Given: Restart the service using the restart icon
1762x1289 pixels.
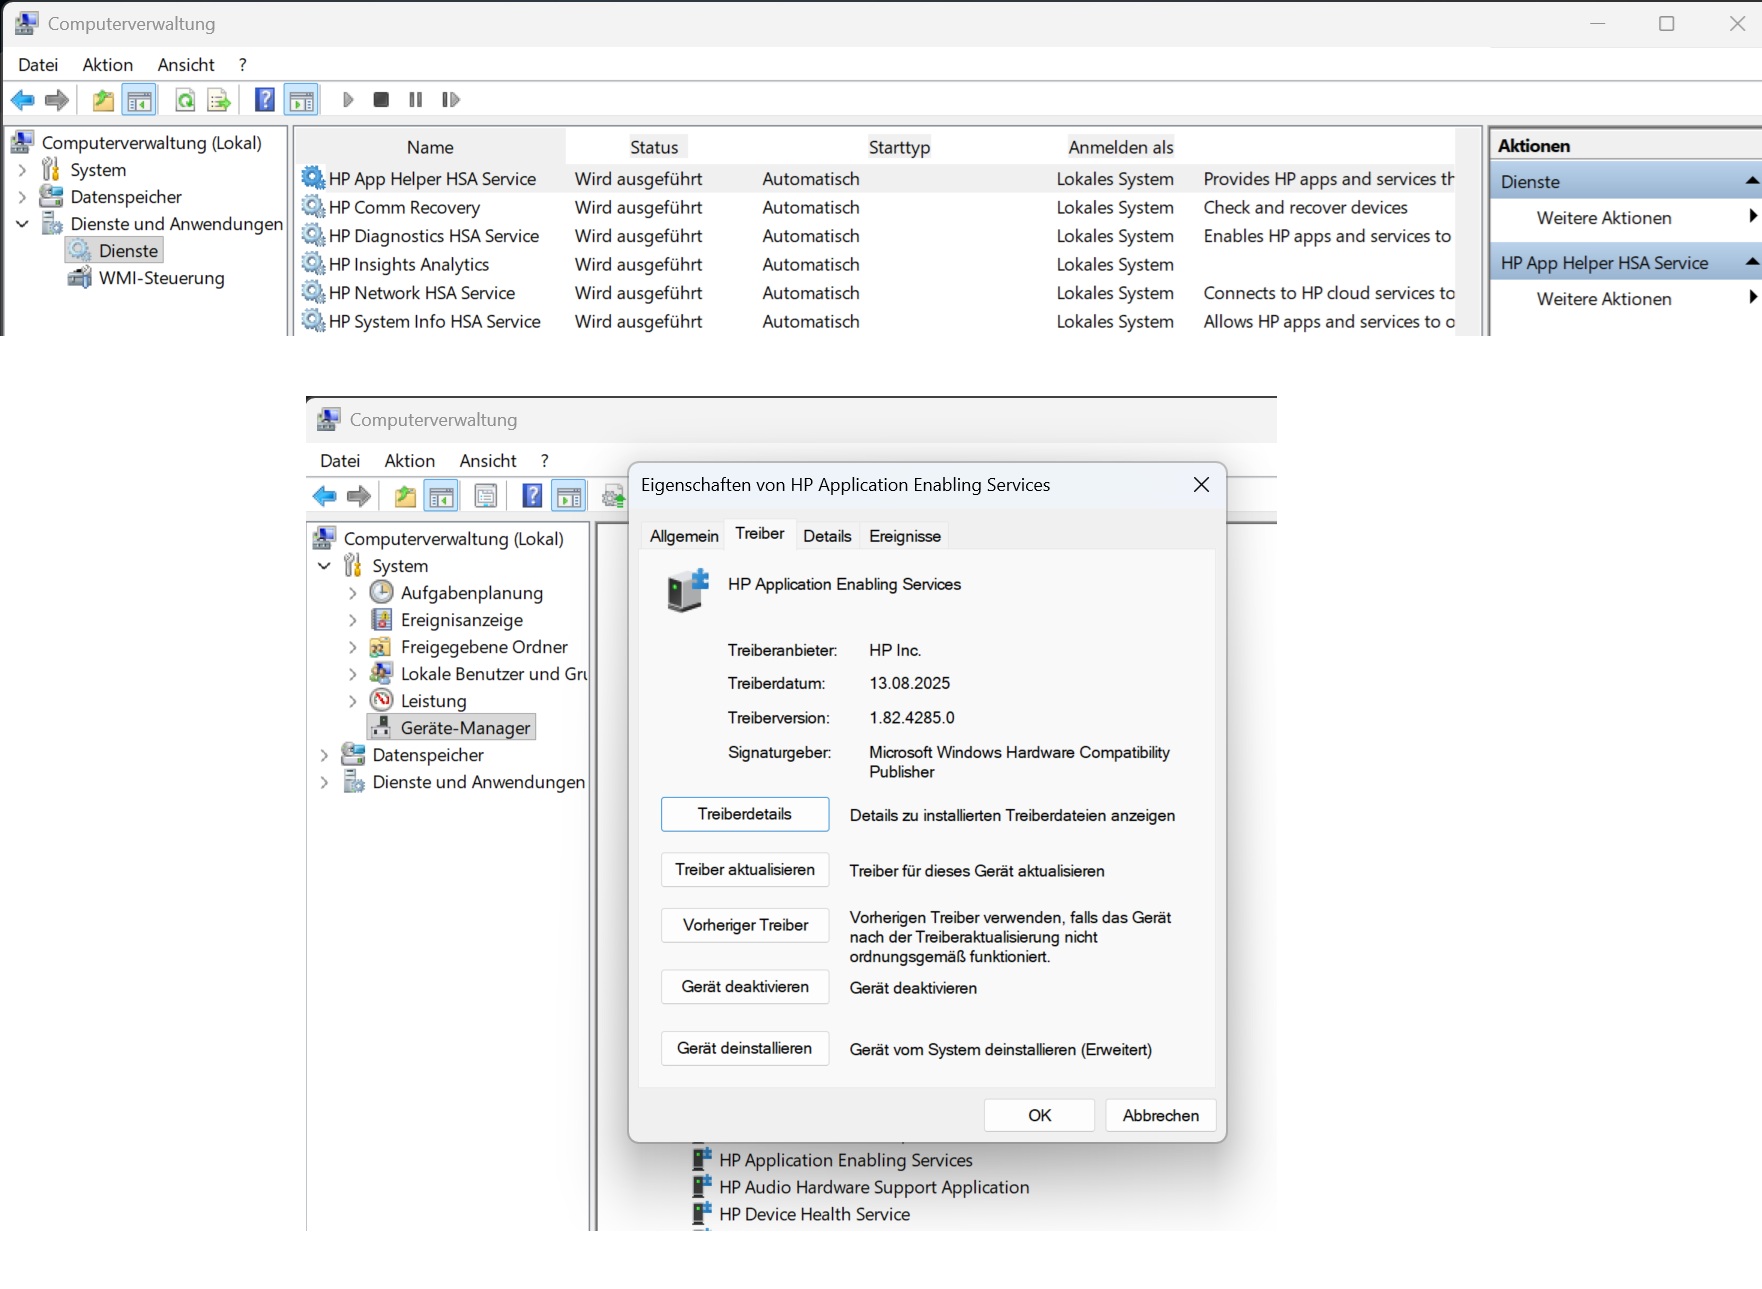Looking at the screenshot, I should [x=451, y=100].
